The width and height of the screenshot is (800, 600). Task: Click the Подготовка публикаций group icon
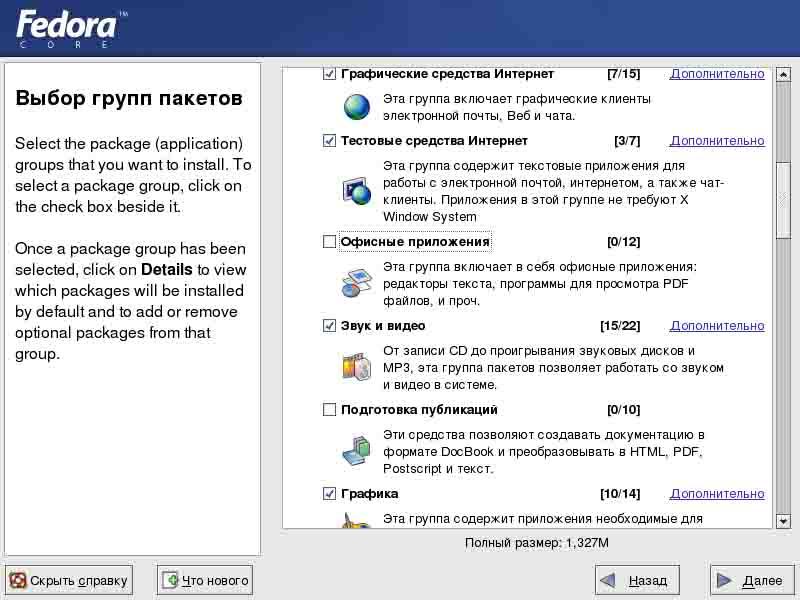357,451
